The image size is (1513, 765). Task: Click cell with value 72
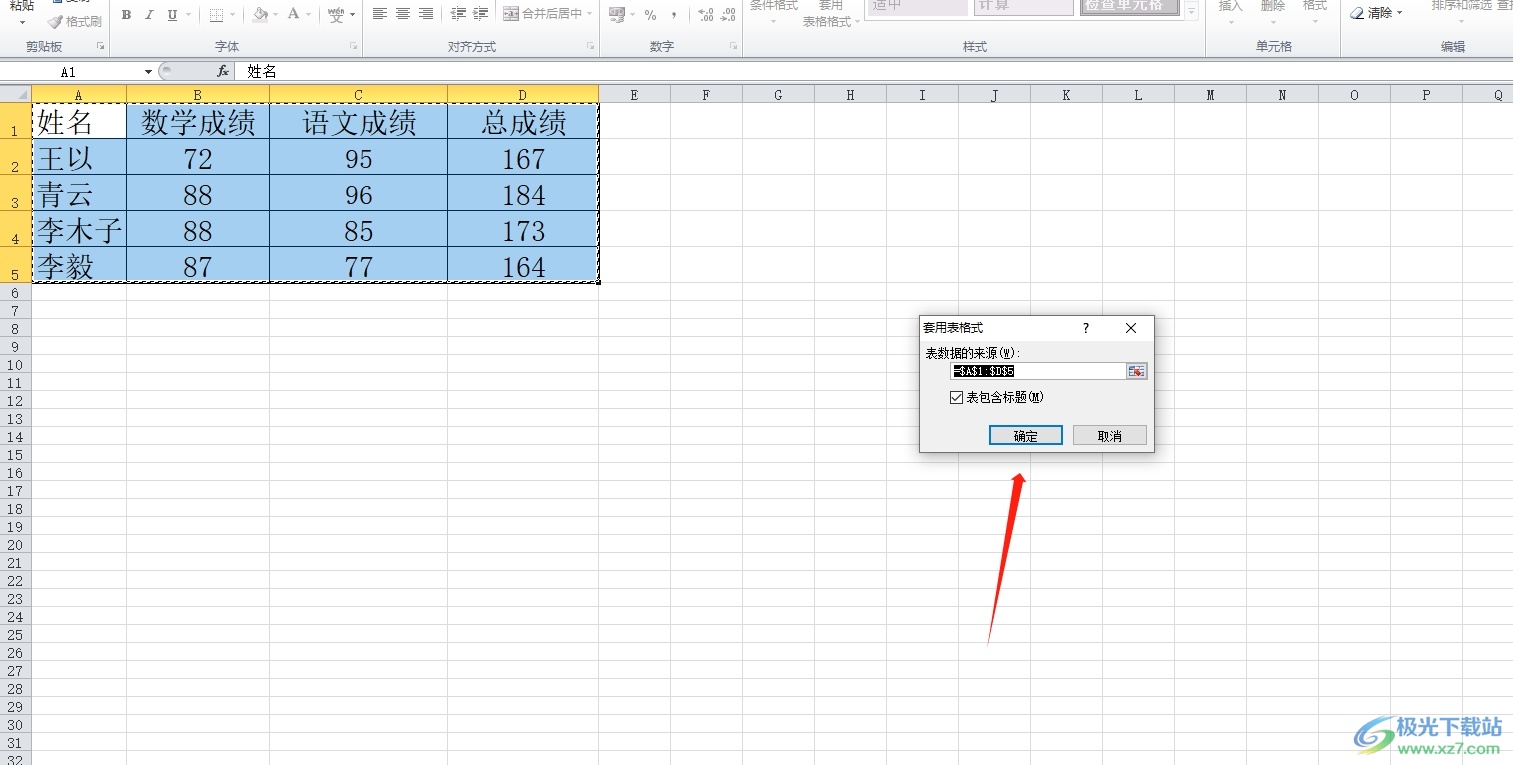click(x=198, y=158)
